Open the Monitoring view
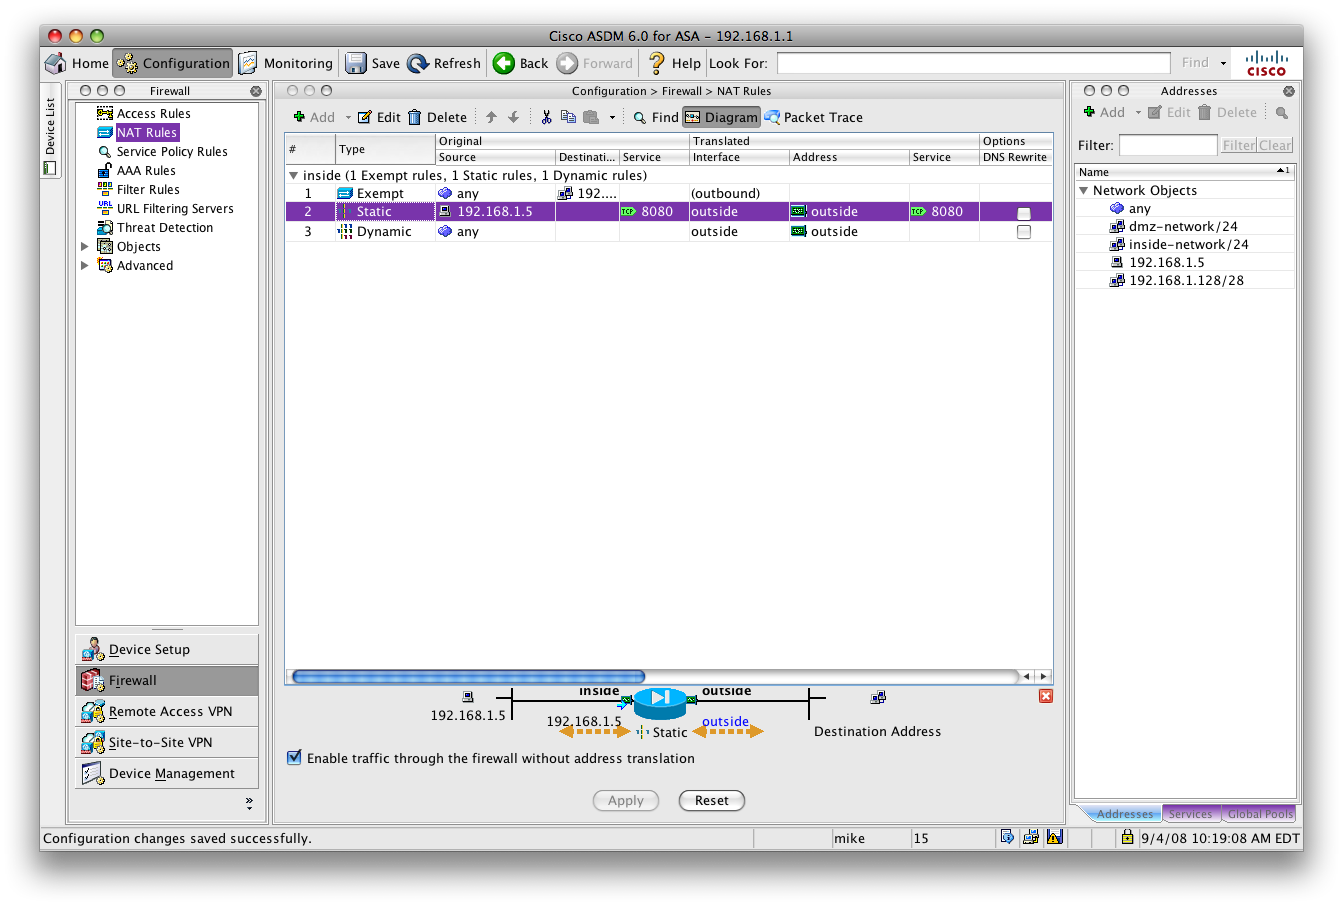The width and height of the screenshot is (1343, 906). tap(285, 63)
